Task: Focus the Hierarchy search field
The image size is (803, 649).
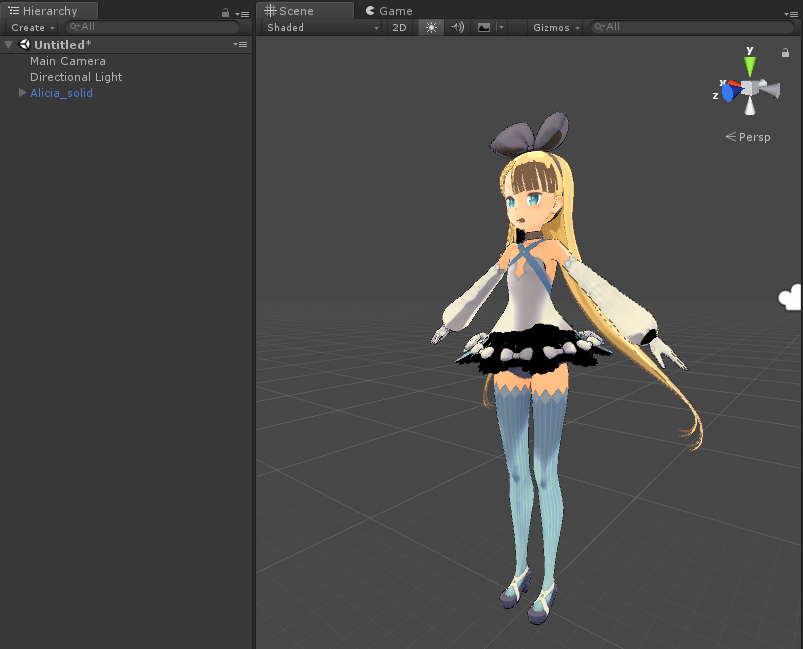Action: [153, 27]
